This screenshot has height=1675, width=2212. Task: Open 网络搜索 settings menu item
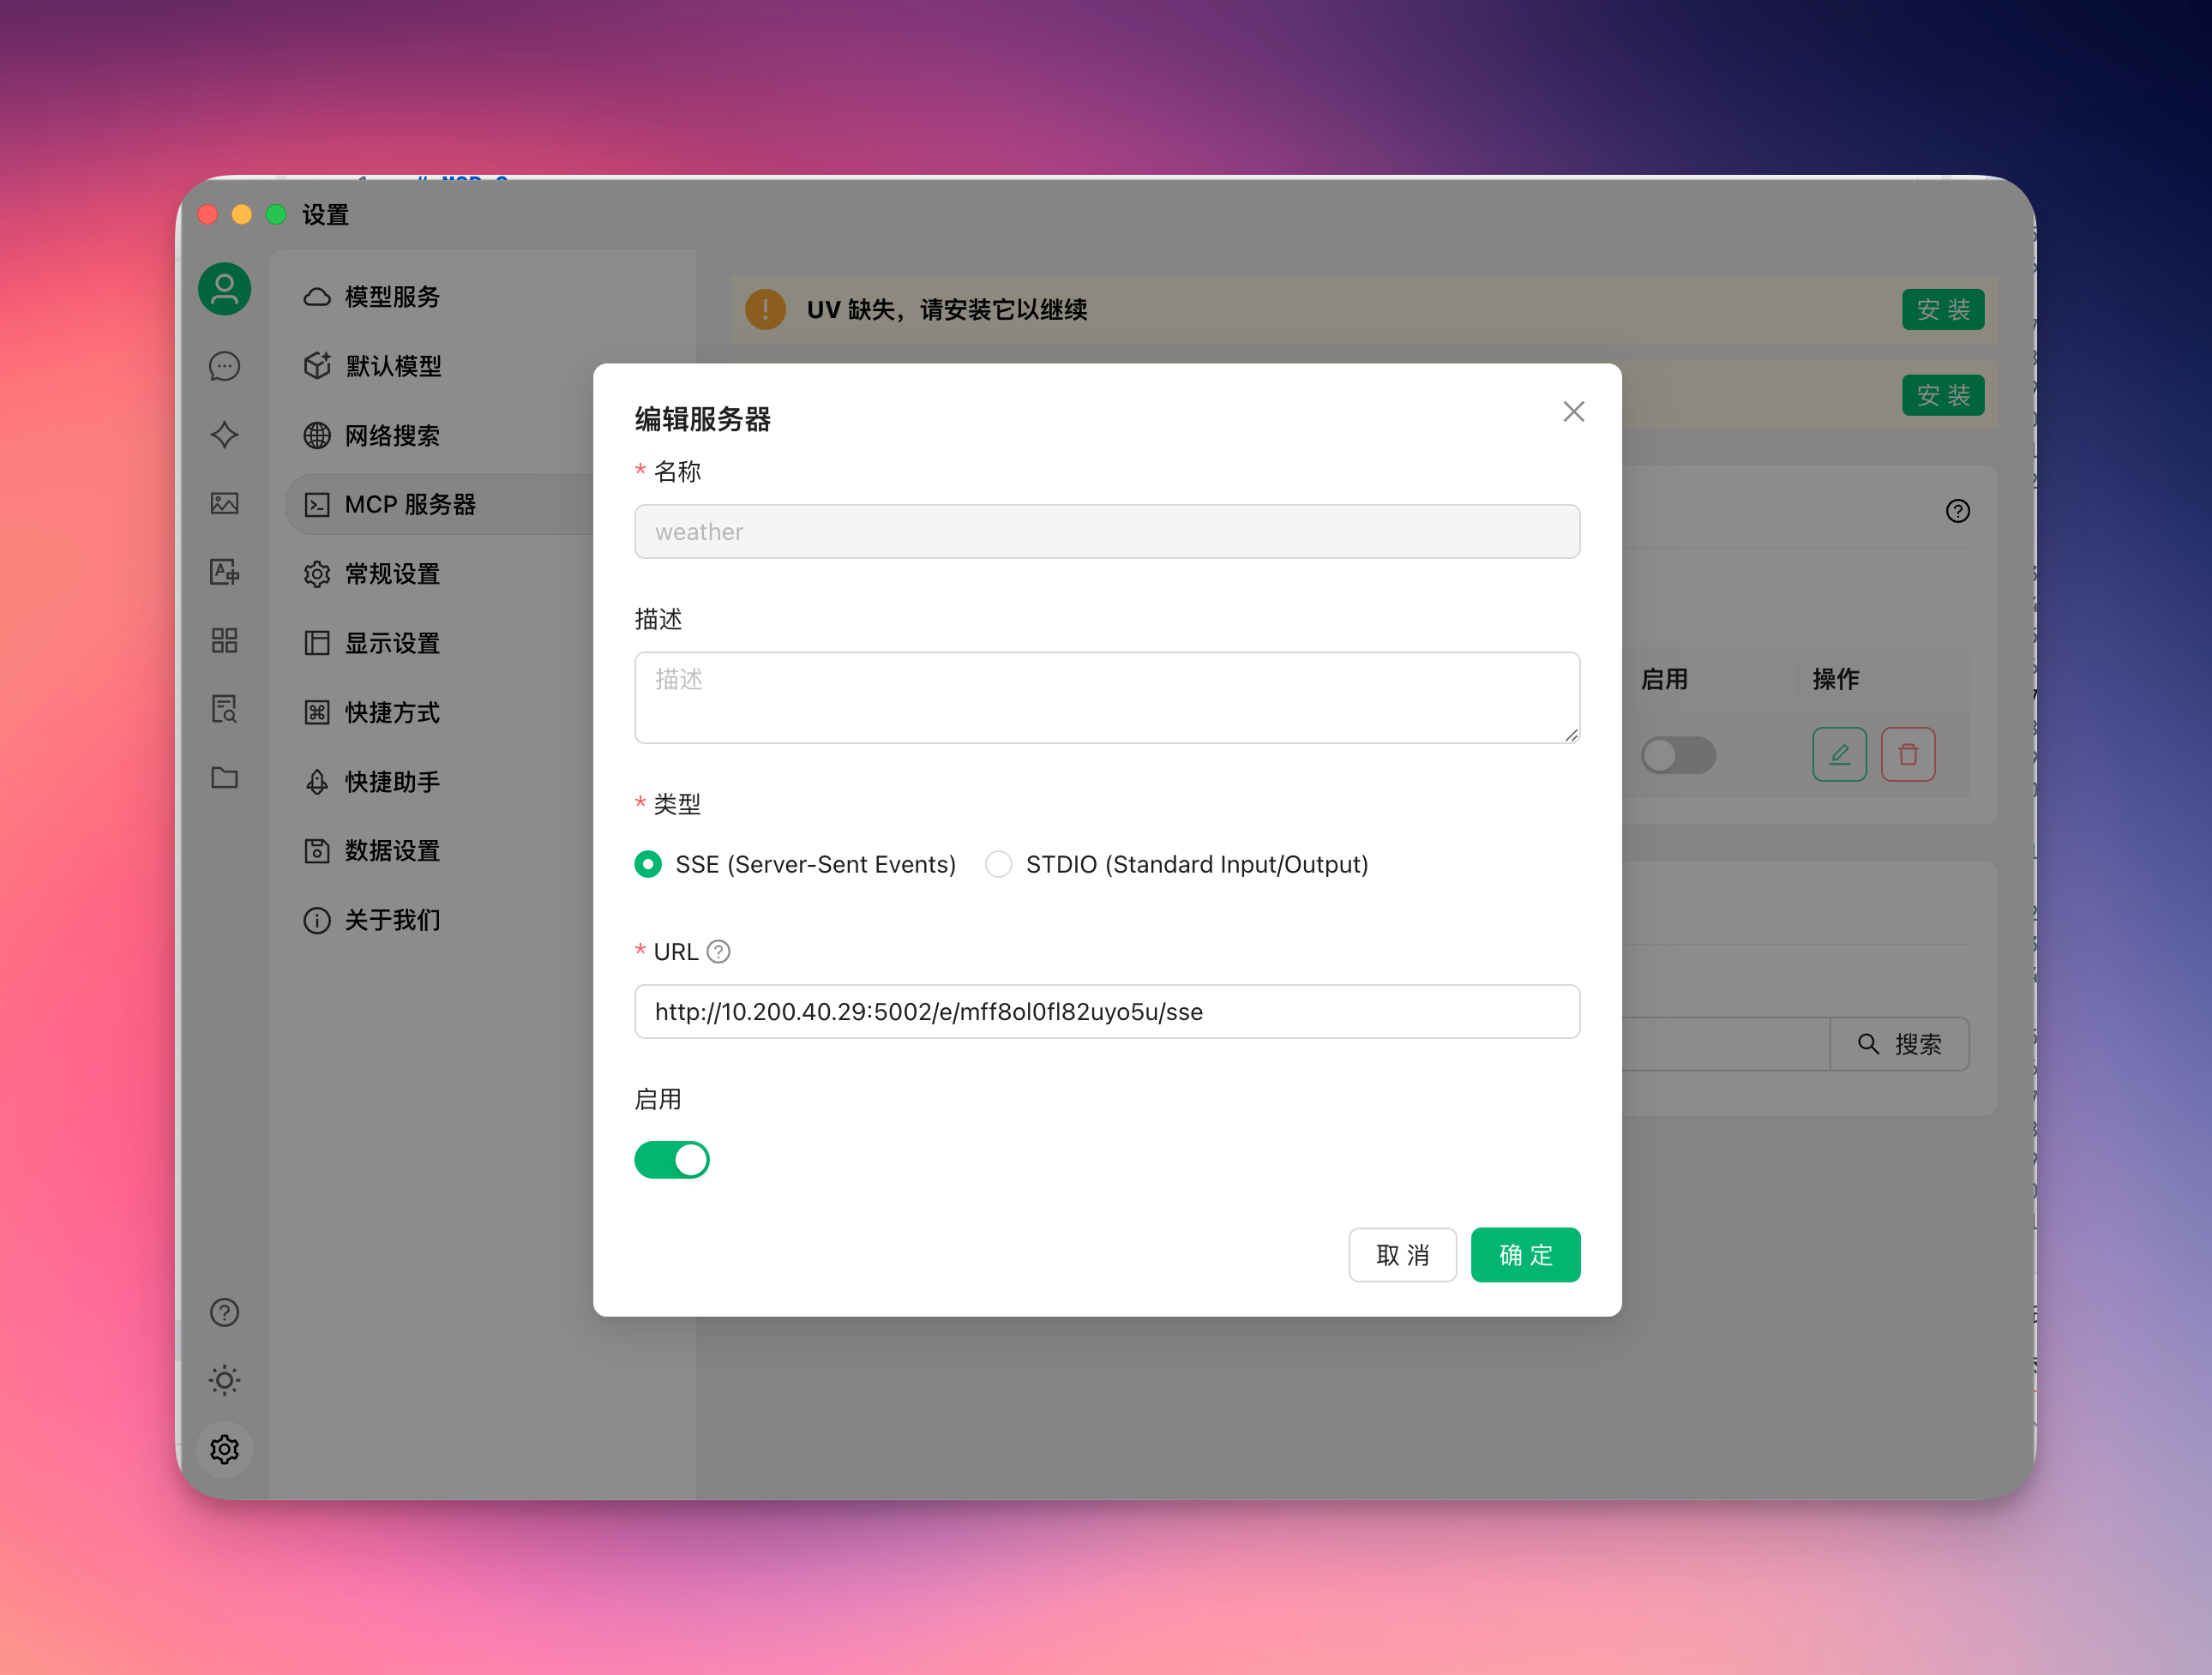pos(392,436)
